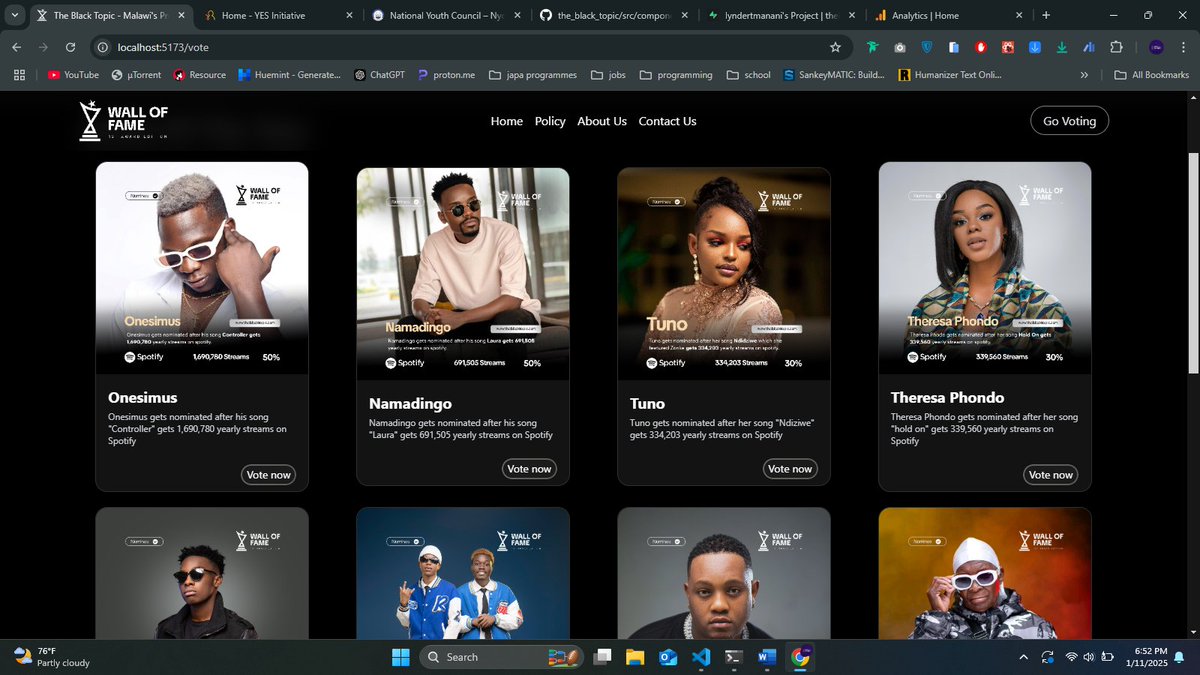Image resolution: width=1200 pixels, height=675 pixels.
Task: Click the "Tuno" card heading text
Action: click(647, 404)
